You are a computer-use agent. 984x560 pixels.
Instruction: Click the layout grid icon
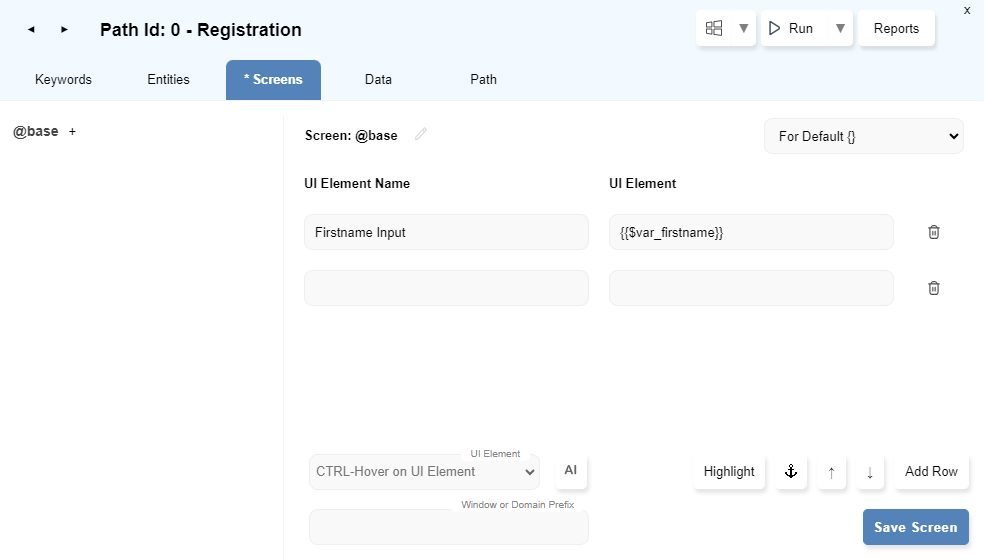[714, 28]
